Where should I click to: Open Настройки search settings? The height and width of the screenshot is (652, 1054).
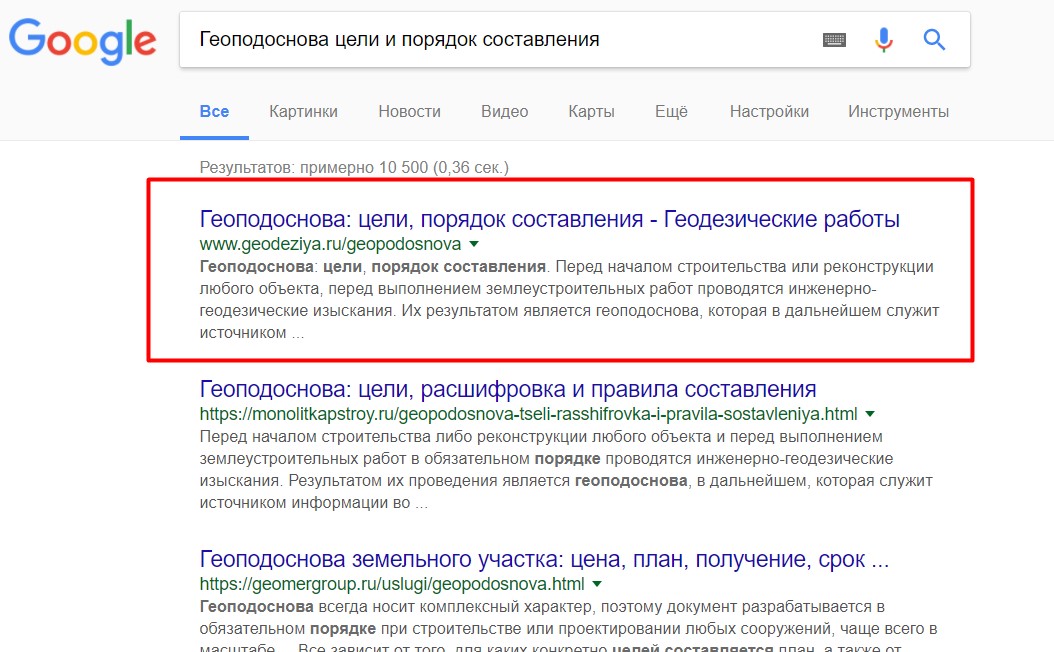coord(769,112)
